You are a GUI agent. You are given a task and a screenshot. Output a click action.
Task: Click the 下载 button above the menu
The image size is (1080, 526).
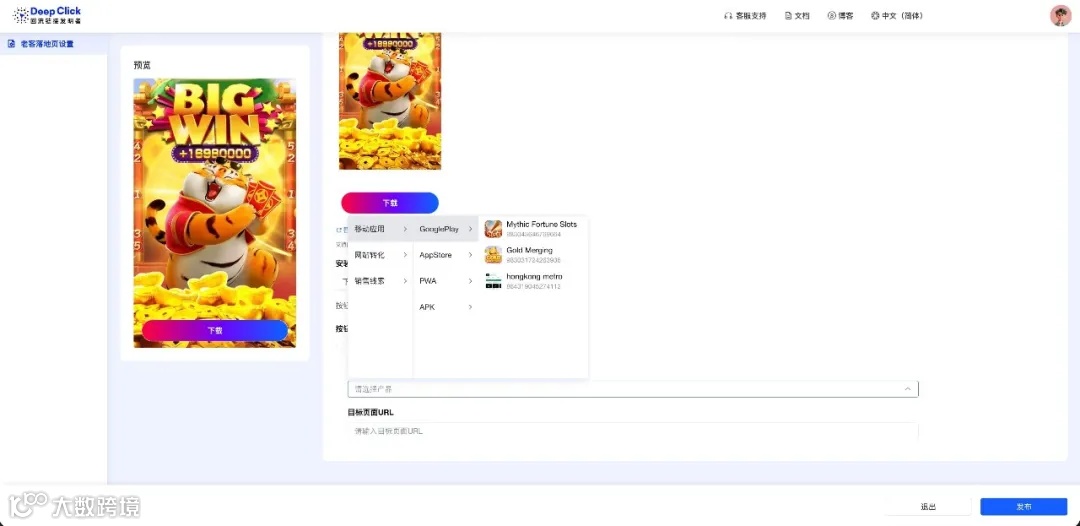390,203
